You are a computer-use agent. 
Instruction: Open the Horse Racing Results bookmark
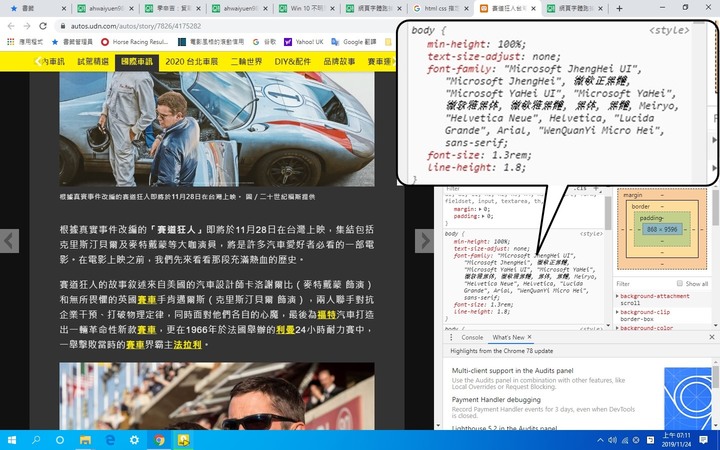135,42
